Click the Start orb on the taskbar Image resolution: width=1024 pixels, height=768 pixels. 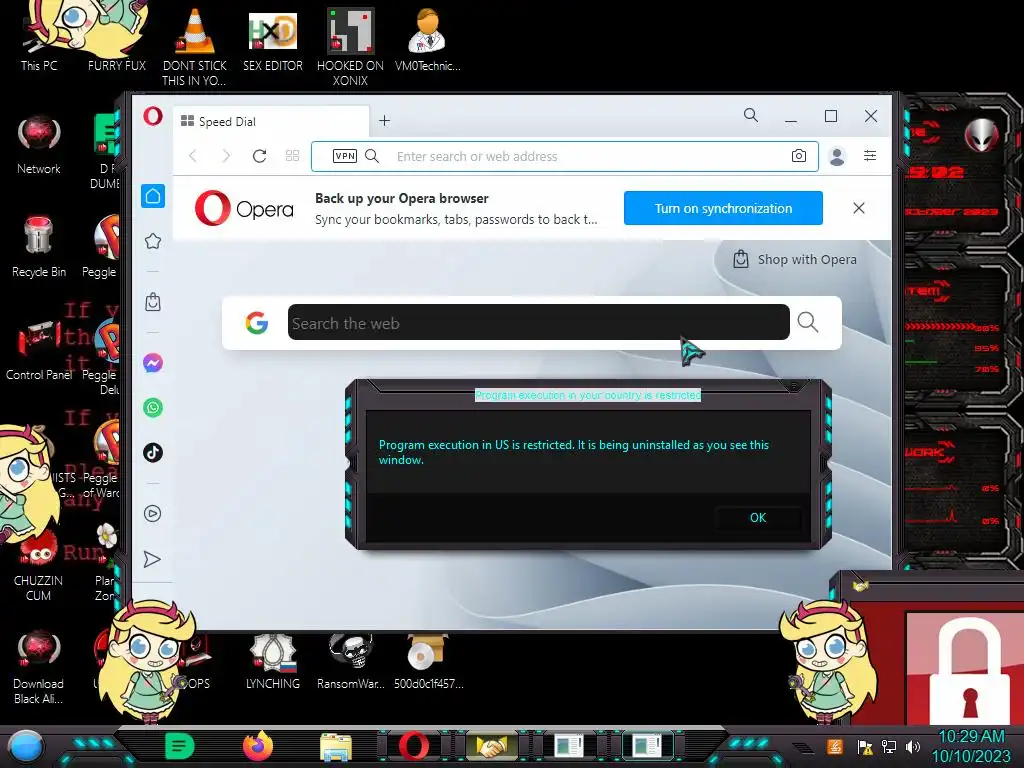tap(25, 746)
